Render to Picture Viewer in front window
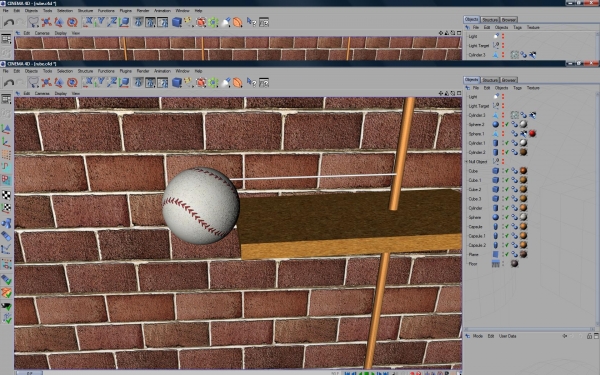 pos(150,82)
